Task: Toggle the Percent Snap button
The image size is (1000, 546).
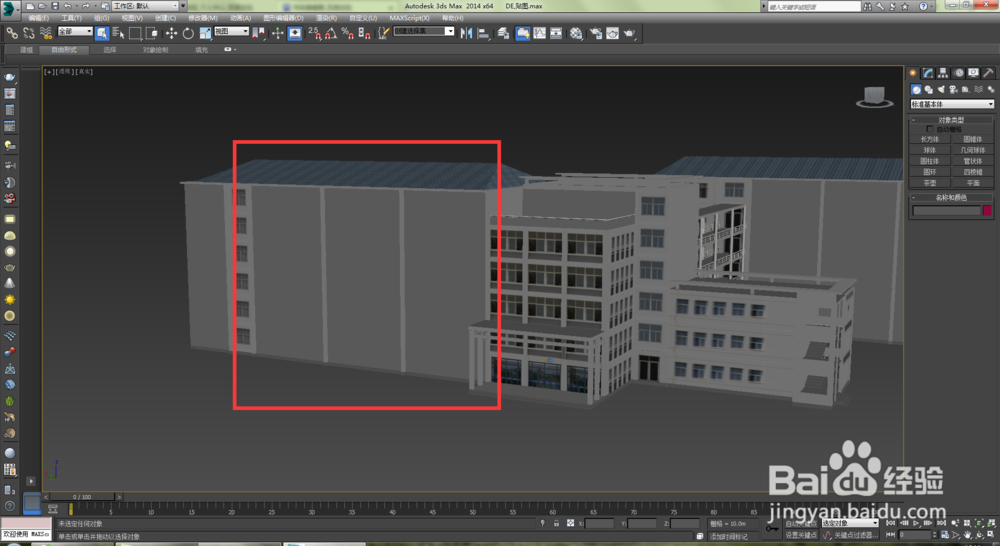Action: point(348,33)
